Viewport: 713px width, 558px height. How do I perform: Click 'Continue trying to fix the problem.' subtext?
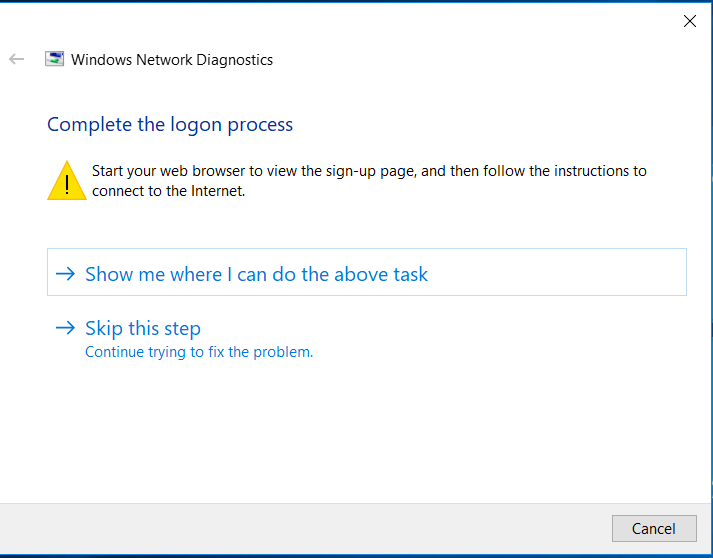point(199,352)
